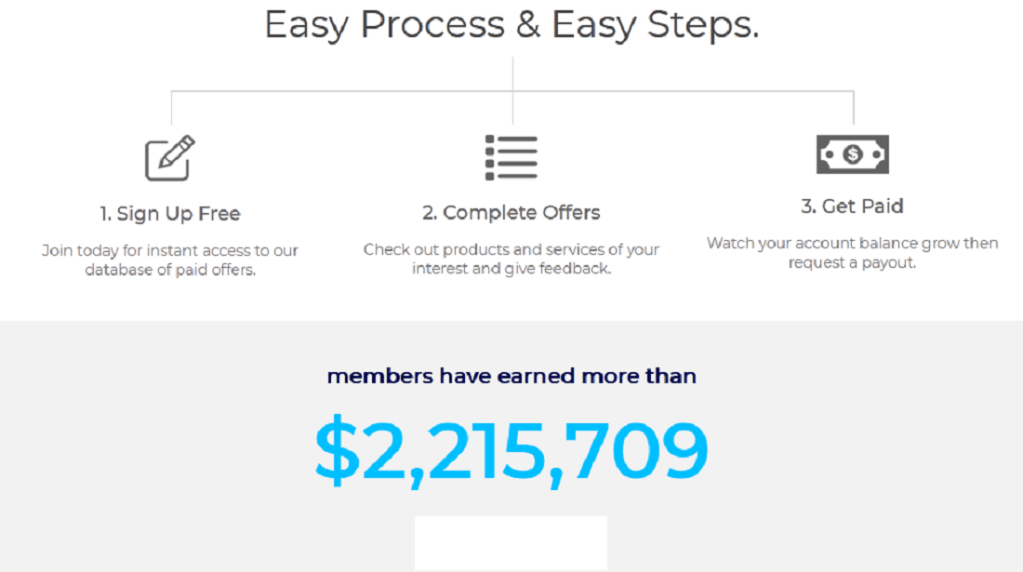The height and width of the screenshot is (572, 1023).
Task: Select the '2. Complete Offers' heading
Action: [511, 213]
